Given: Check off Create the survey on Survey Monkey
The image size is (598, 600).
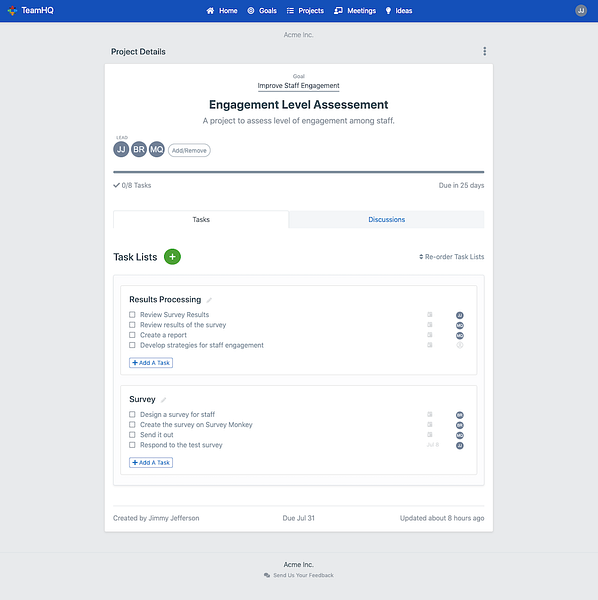Looking at the screenshot, I should (x=132, y=425).
